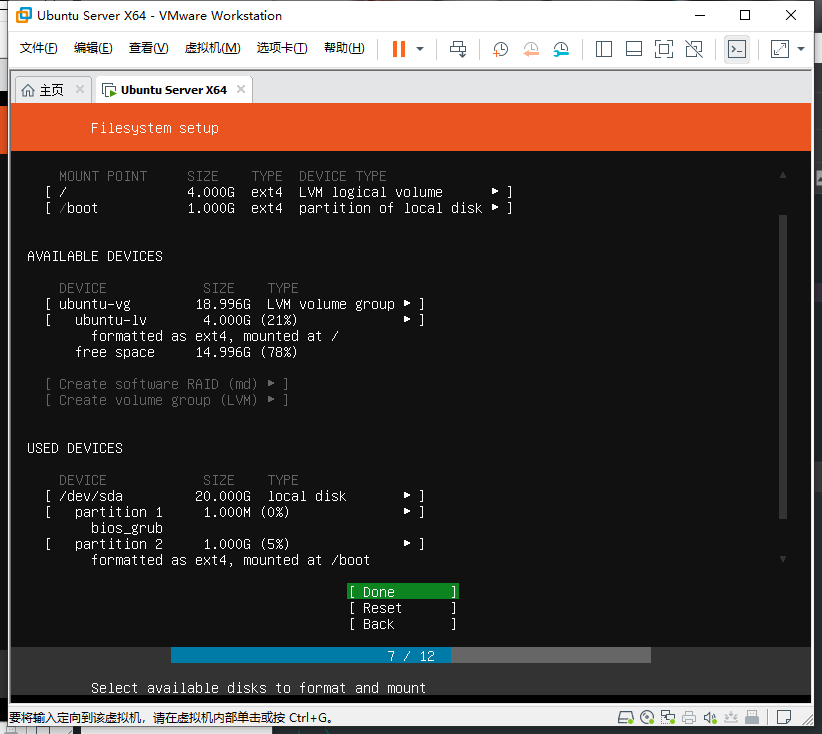
Task: Send Ctrl+Alt+Del to the virtual machine
Action: pyautogui.click(x=458, y=49)
